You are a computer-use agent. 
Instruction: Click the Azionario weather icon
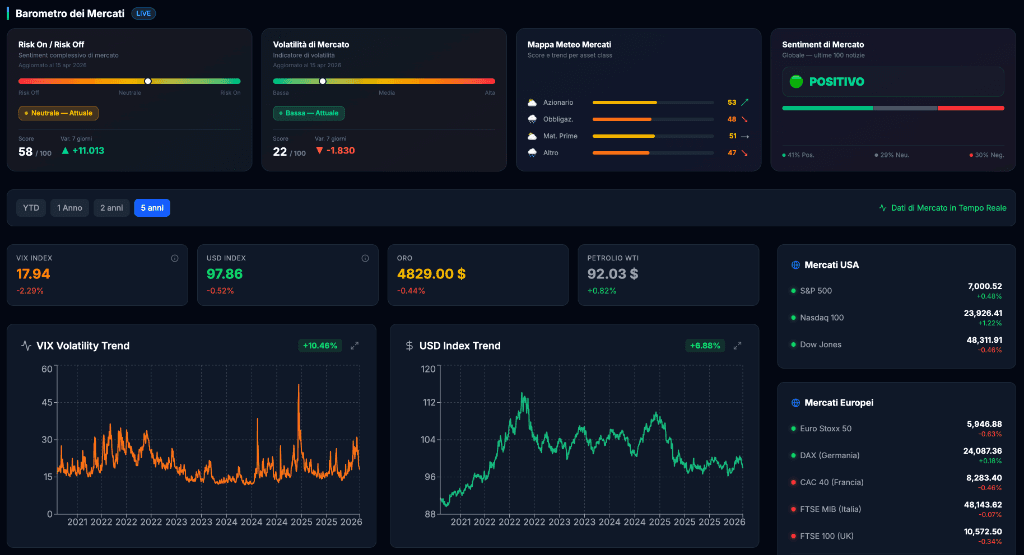pyautogui.click(x=532, y=103)
